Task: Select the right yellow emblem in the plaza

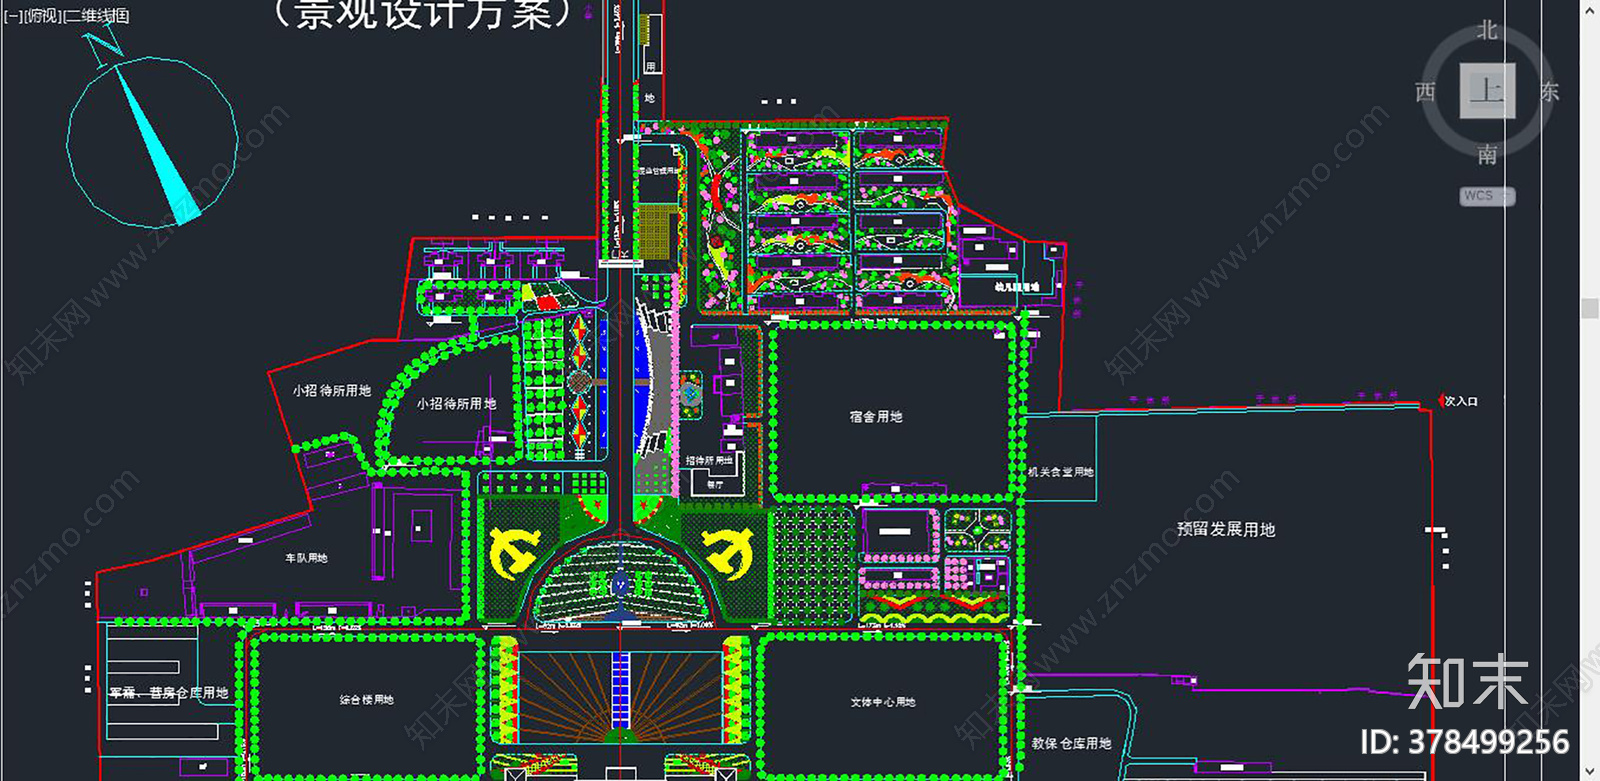Action: point(727,553)
